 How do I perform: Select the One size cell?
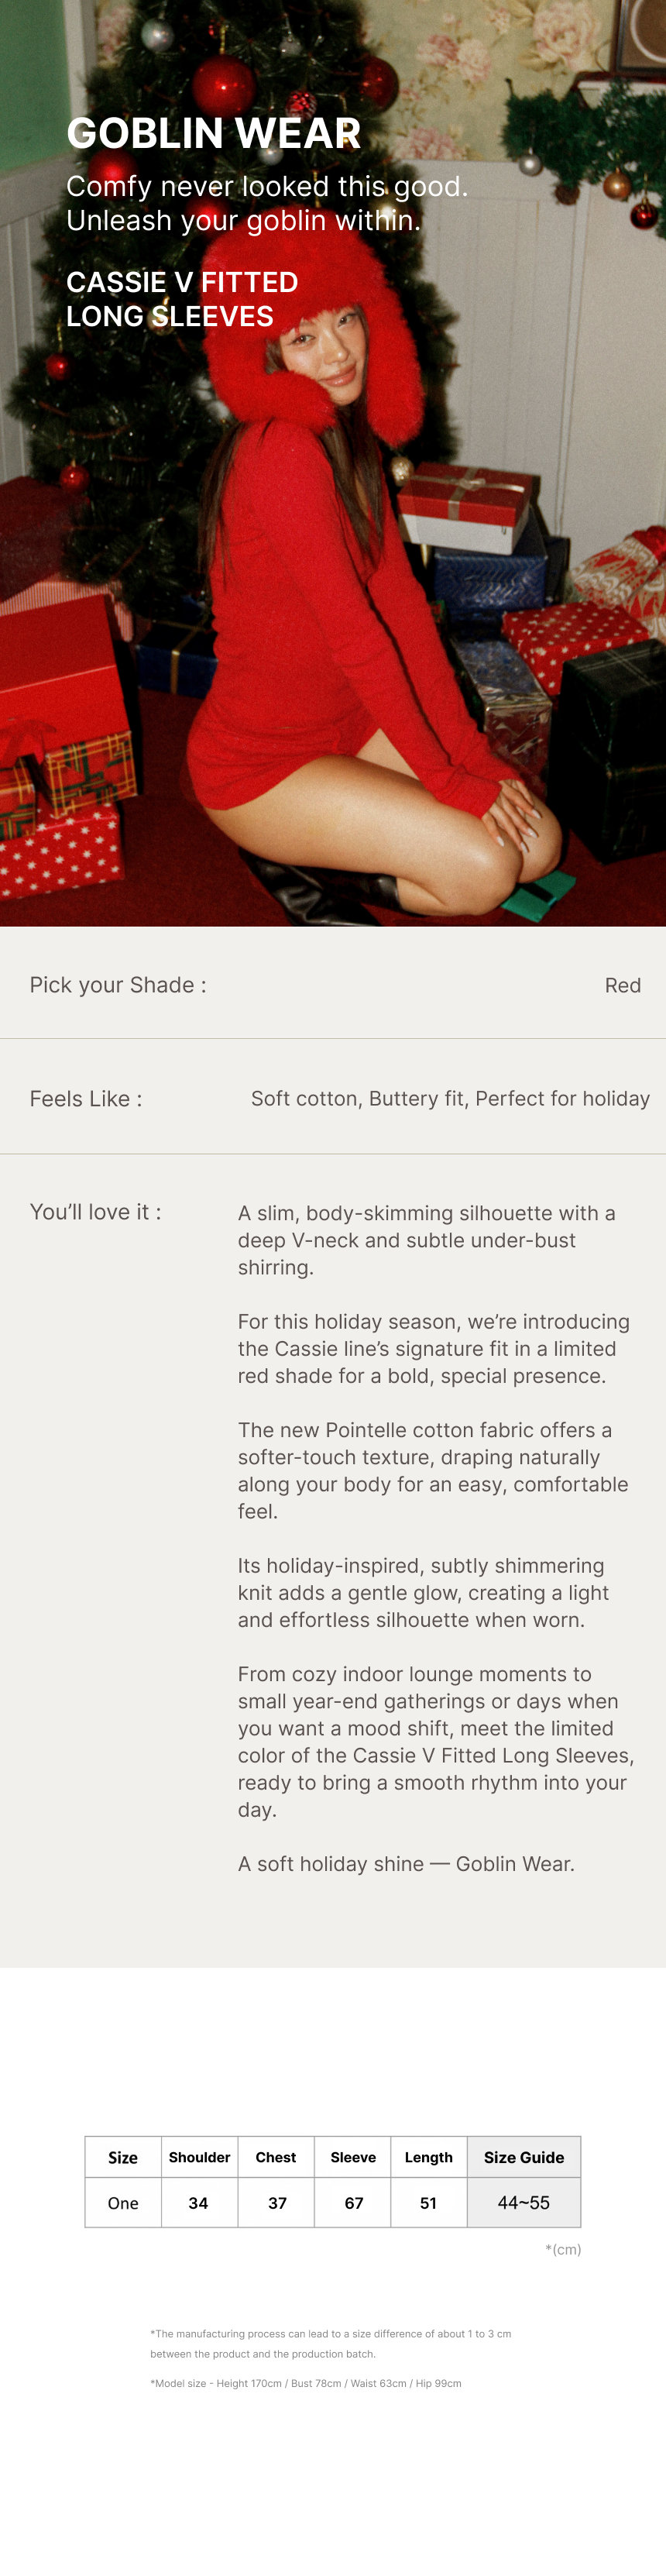coord(123,2203)
